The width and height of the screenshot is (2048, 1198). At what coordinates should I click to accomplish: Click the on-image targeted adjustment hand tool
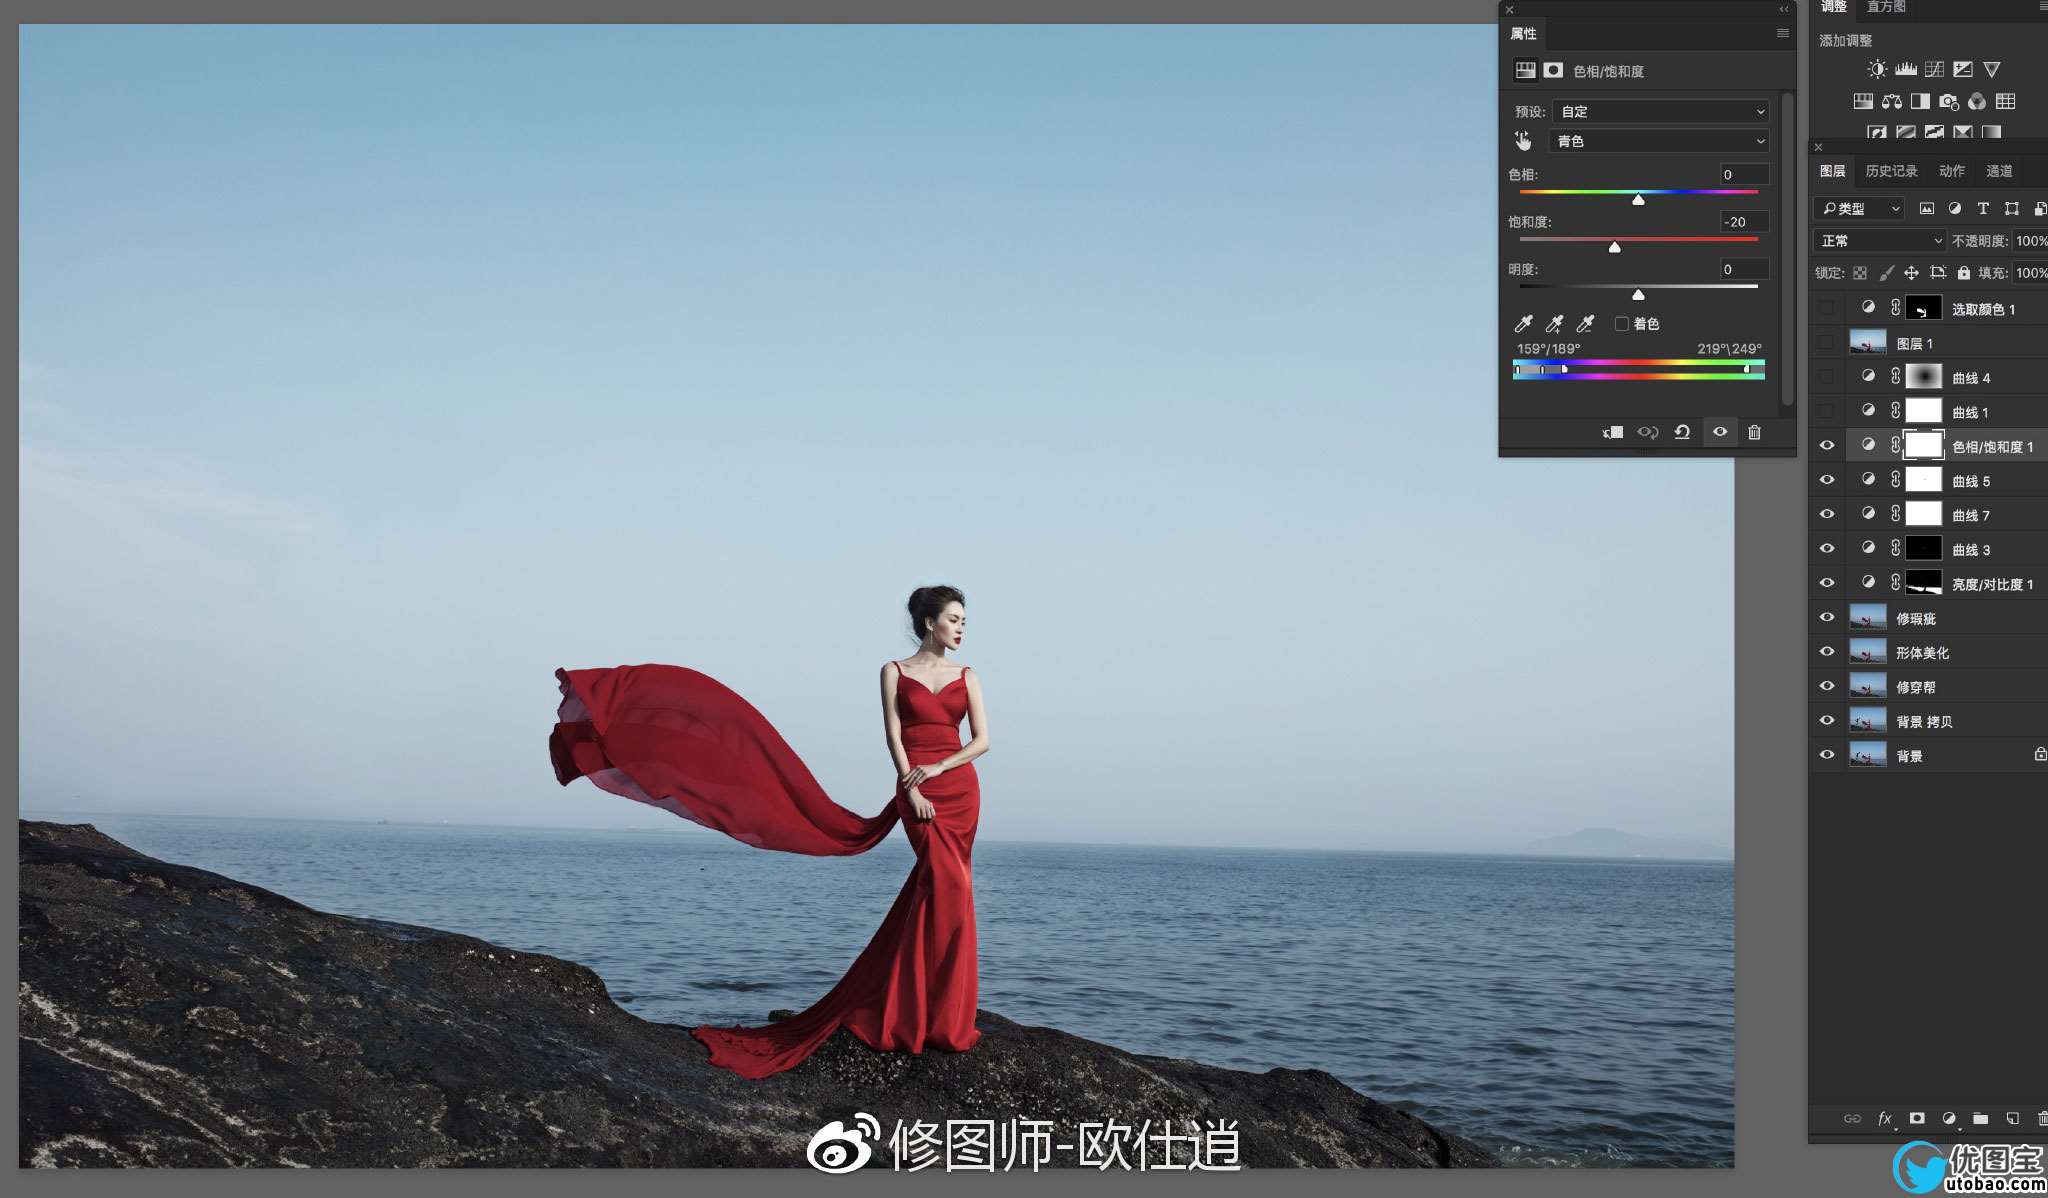[x=1523, y=141]
